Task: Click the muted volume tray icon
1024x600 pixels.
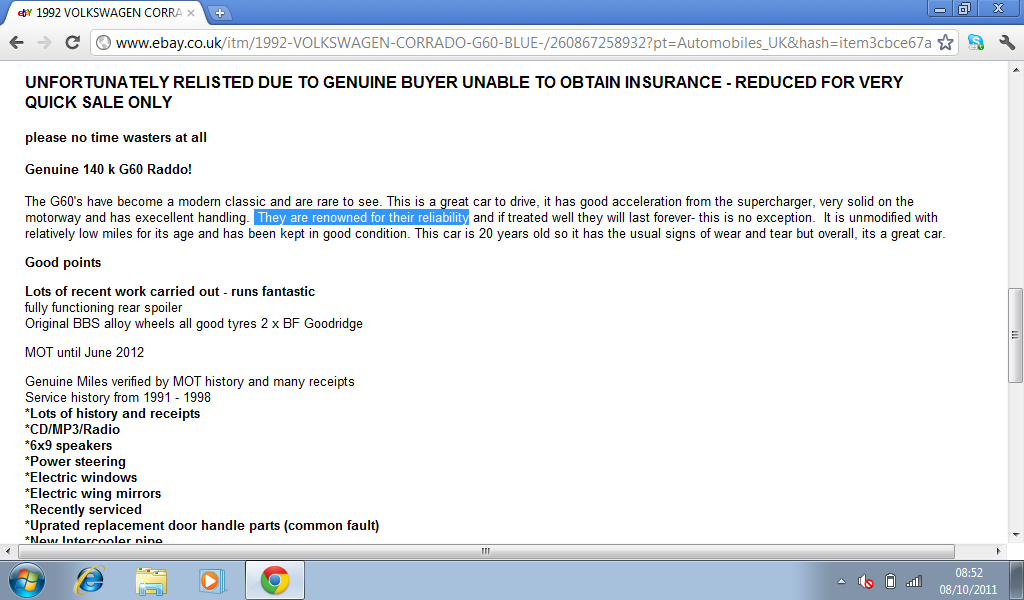Action: coord(866,581)
